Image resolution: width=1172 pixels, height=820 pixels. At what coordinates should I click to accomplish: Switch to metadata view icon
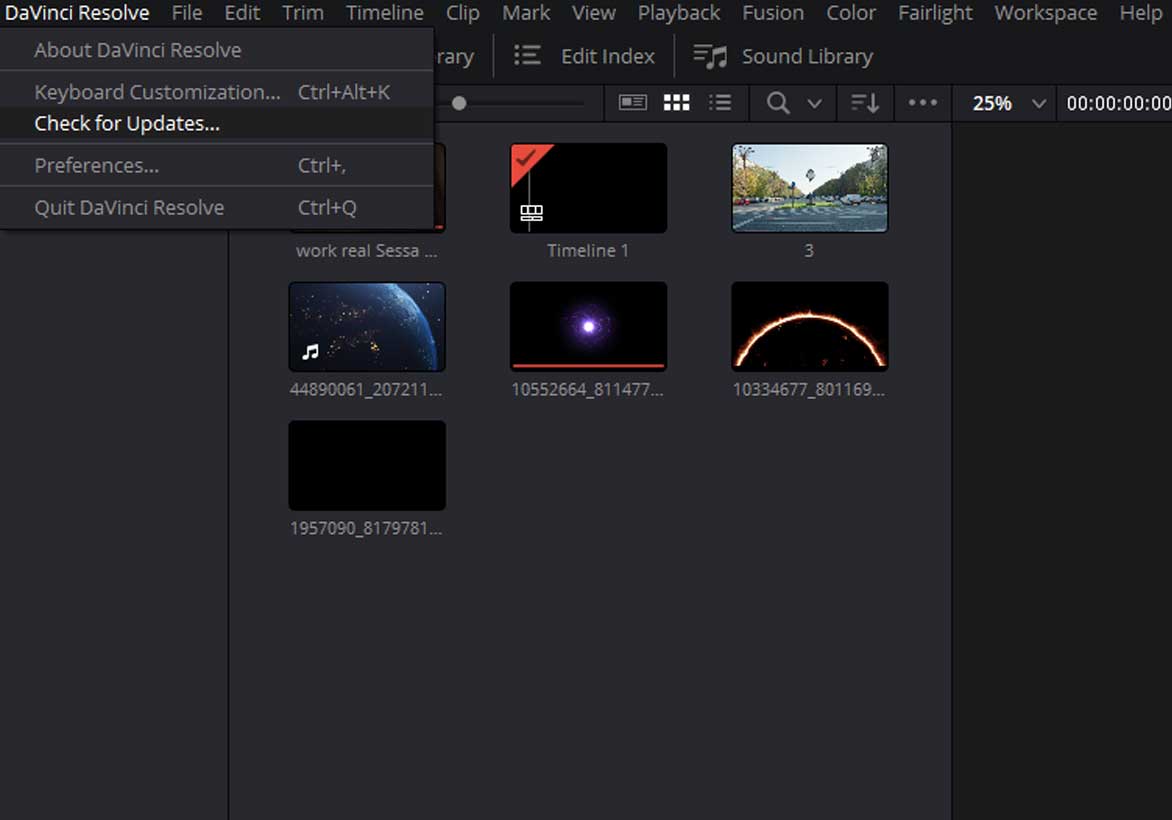(x=633, y=102)
